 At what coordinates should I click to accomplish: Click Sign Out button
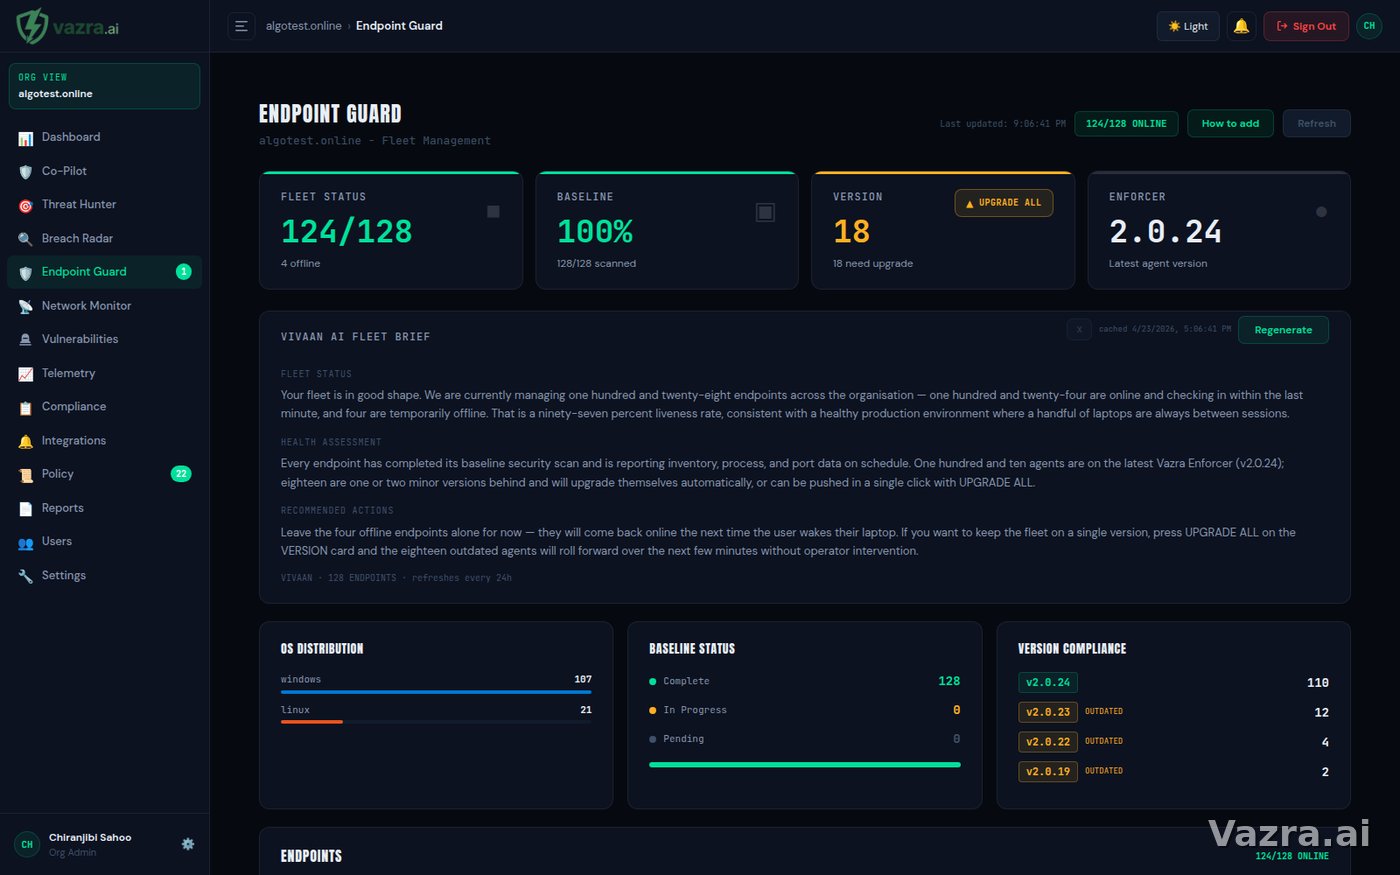pyautogui.click(x=1306, y=26)
